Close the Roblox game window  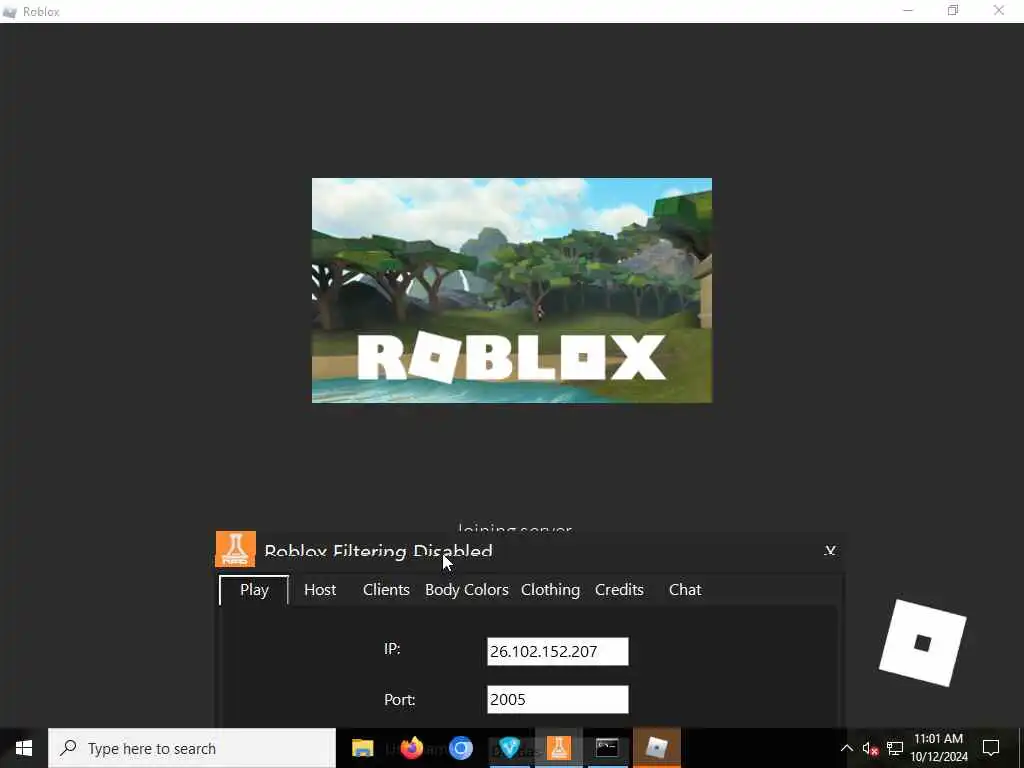[x=999, y=10]
